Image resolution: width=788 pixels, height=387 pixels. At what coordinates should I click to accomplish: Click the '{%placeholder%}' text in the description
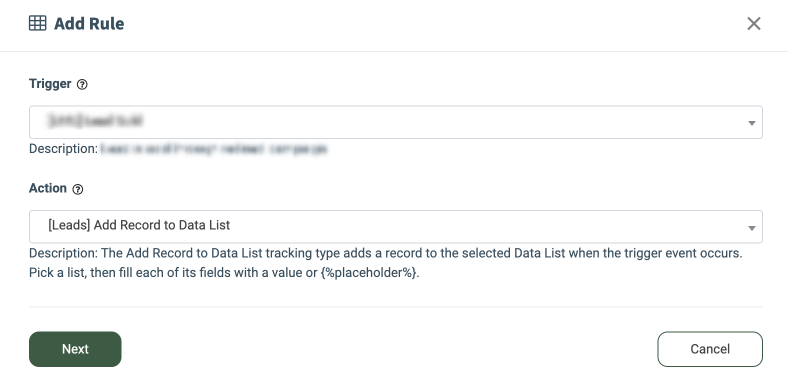[368, 274]
